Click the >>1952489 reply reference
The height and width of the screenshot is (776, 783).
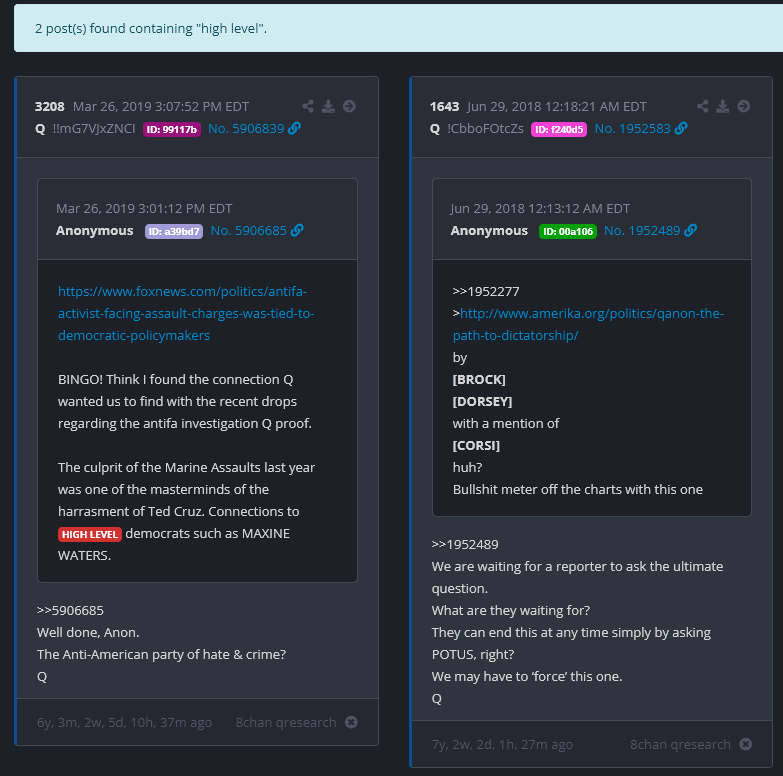point(465,544)
